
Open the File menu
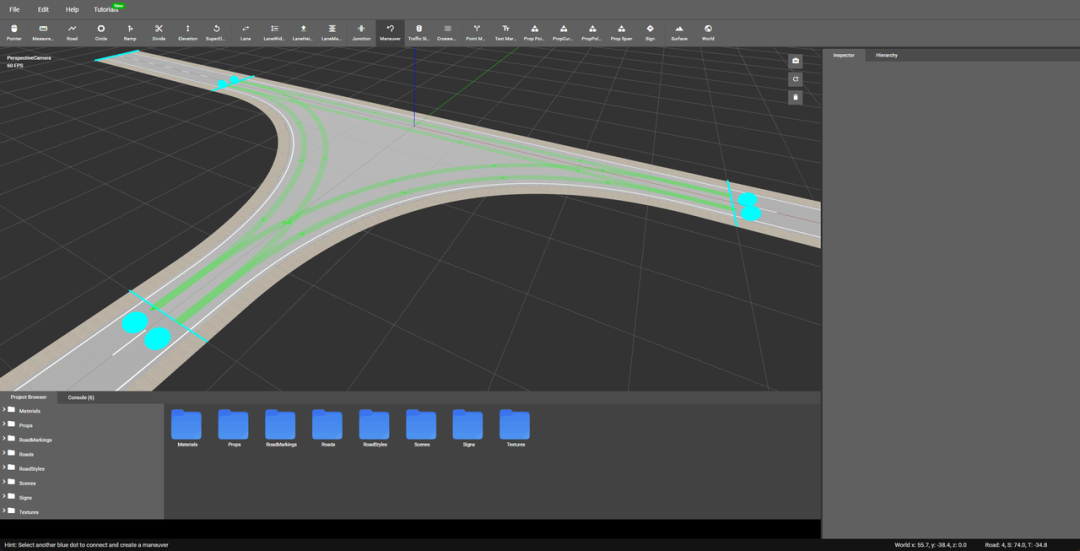coord(14,9)
